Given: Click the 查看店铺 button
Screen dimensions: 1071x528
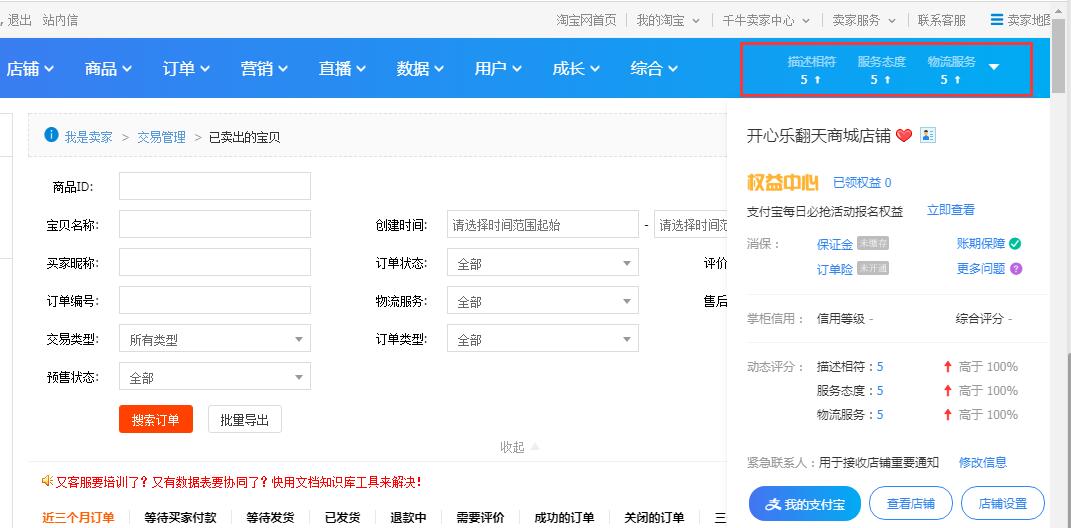Looking at the screenshot, I should (x=910, y=504).
